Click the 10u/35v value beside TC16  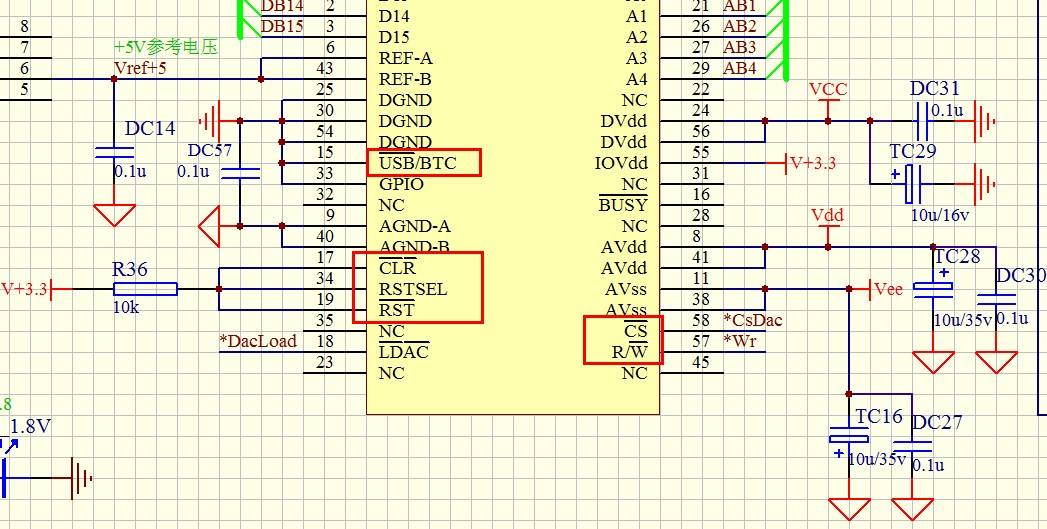click(877, 460)
